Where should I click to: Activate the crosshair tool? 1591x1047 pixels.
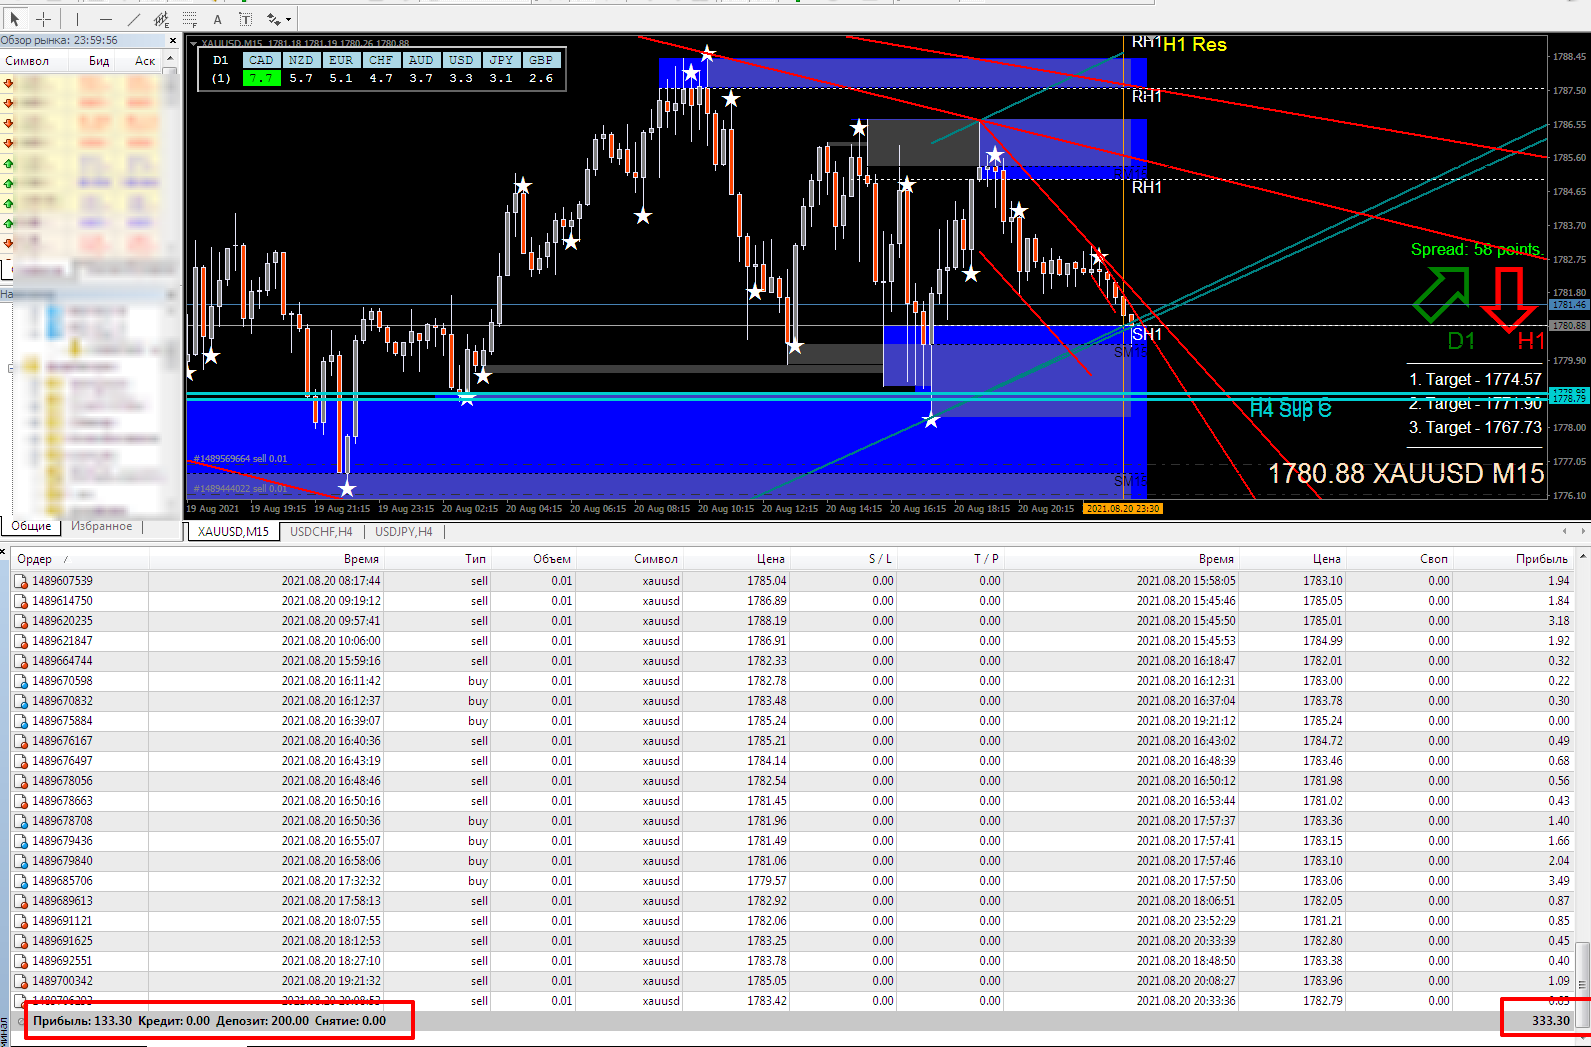[x=43, y=18]
